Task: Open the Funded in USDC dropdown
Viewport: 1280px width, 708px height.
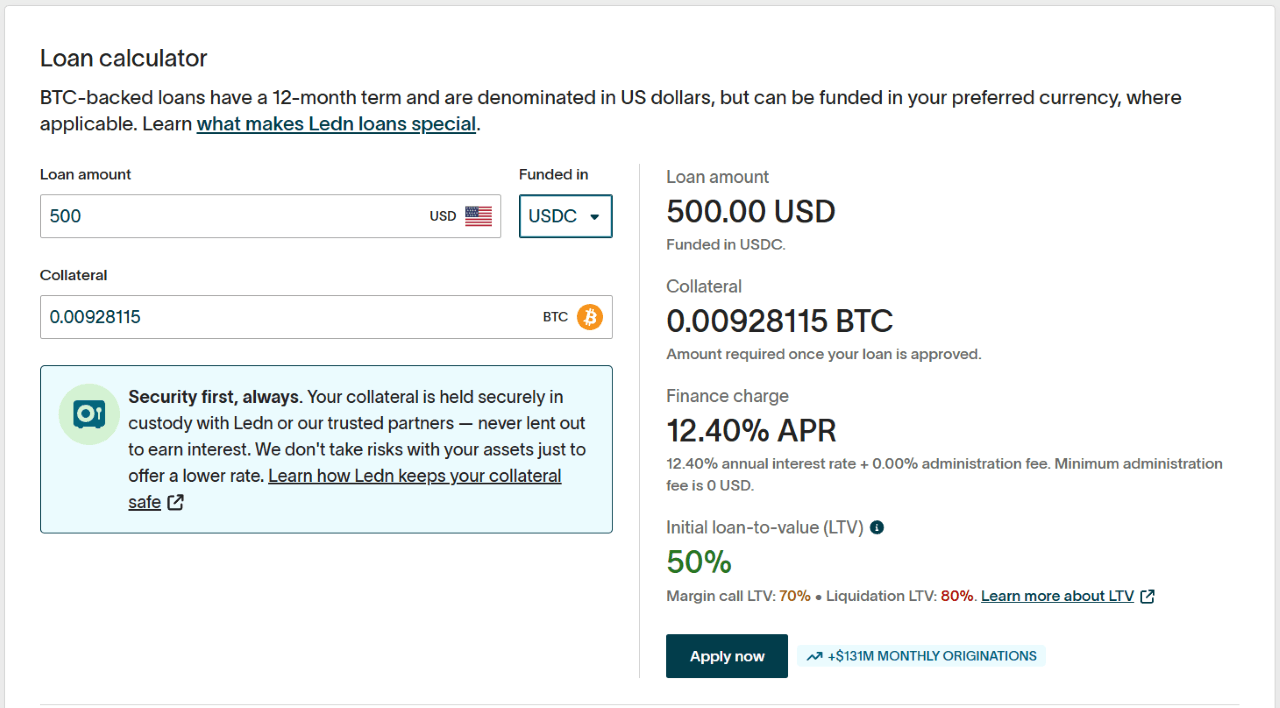Action: point(565,216)
